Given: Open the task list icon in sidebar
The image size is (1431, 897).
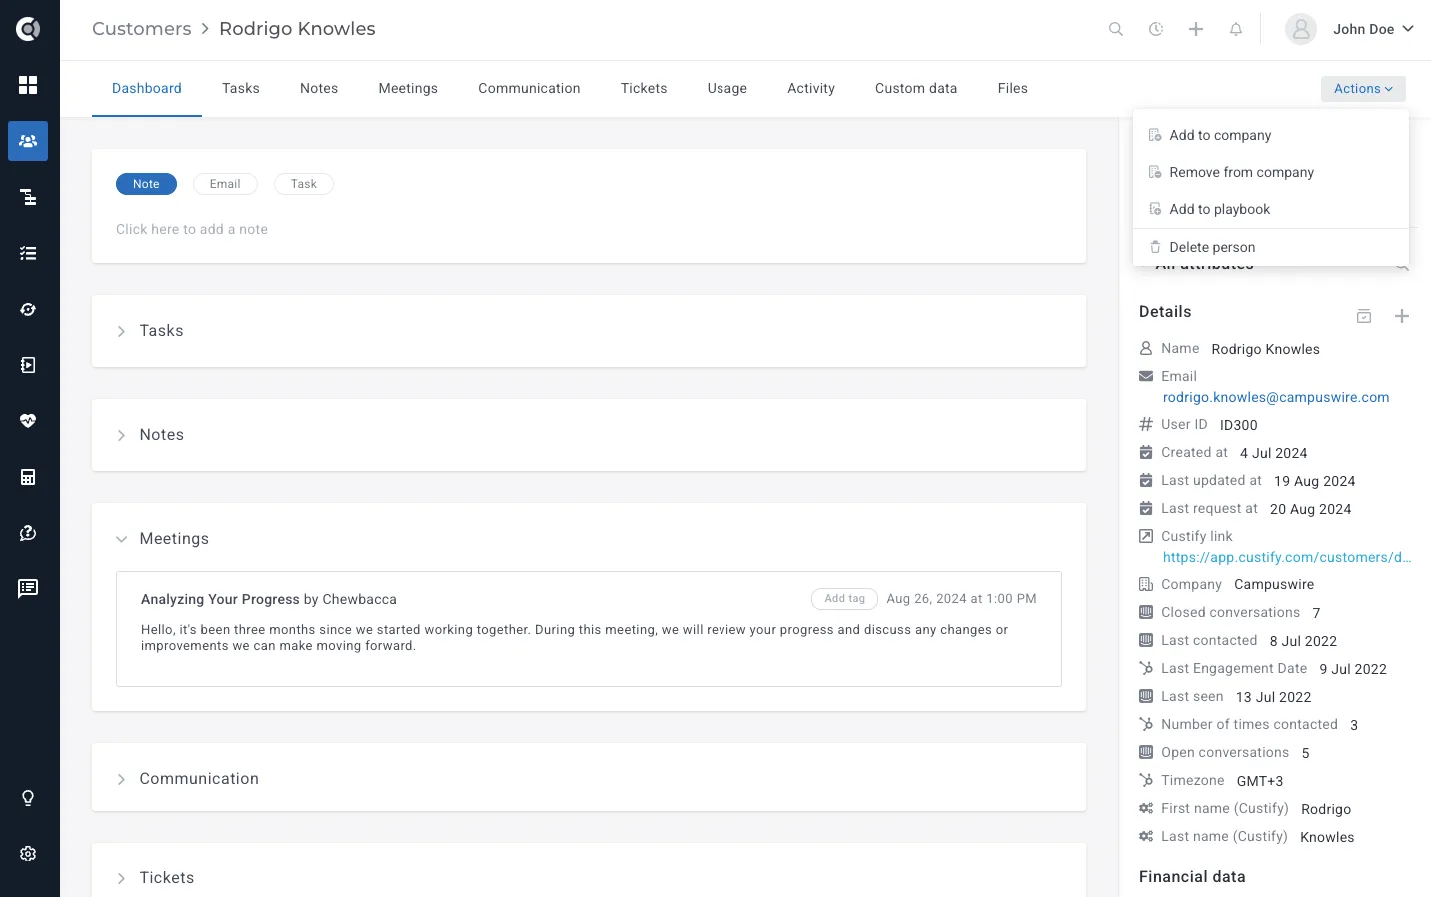Looking at the screenshot, I should [x=28, y=253].
